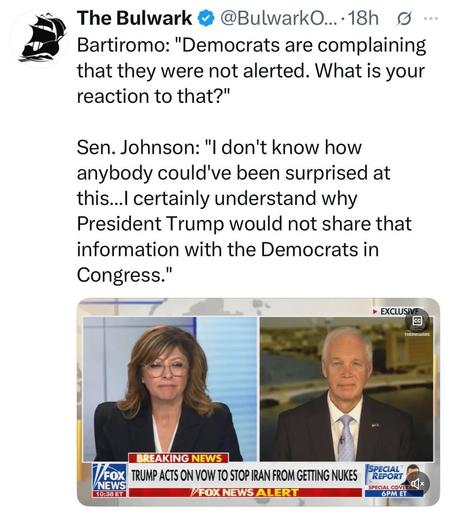Click the 6PM ET blue tag
This screenshot has height=512, width=450.
click(394, 493)
